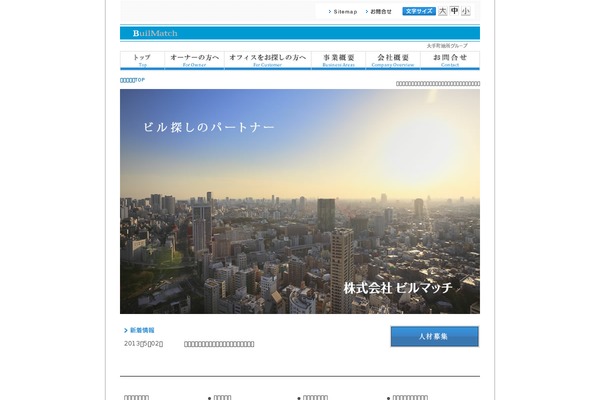The height and width of the screenshot is (400, 600).
Task: Set text size to large (大)
Action: [442, 11]
